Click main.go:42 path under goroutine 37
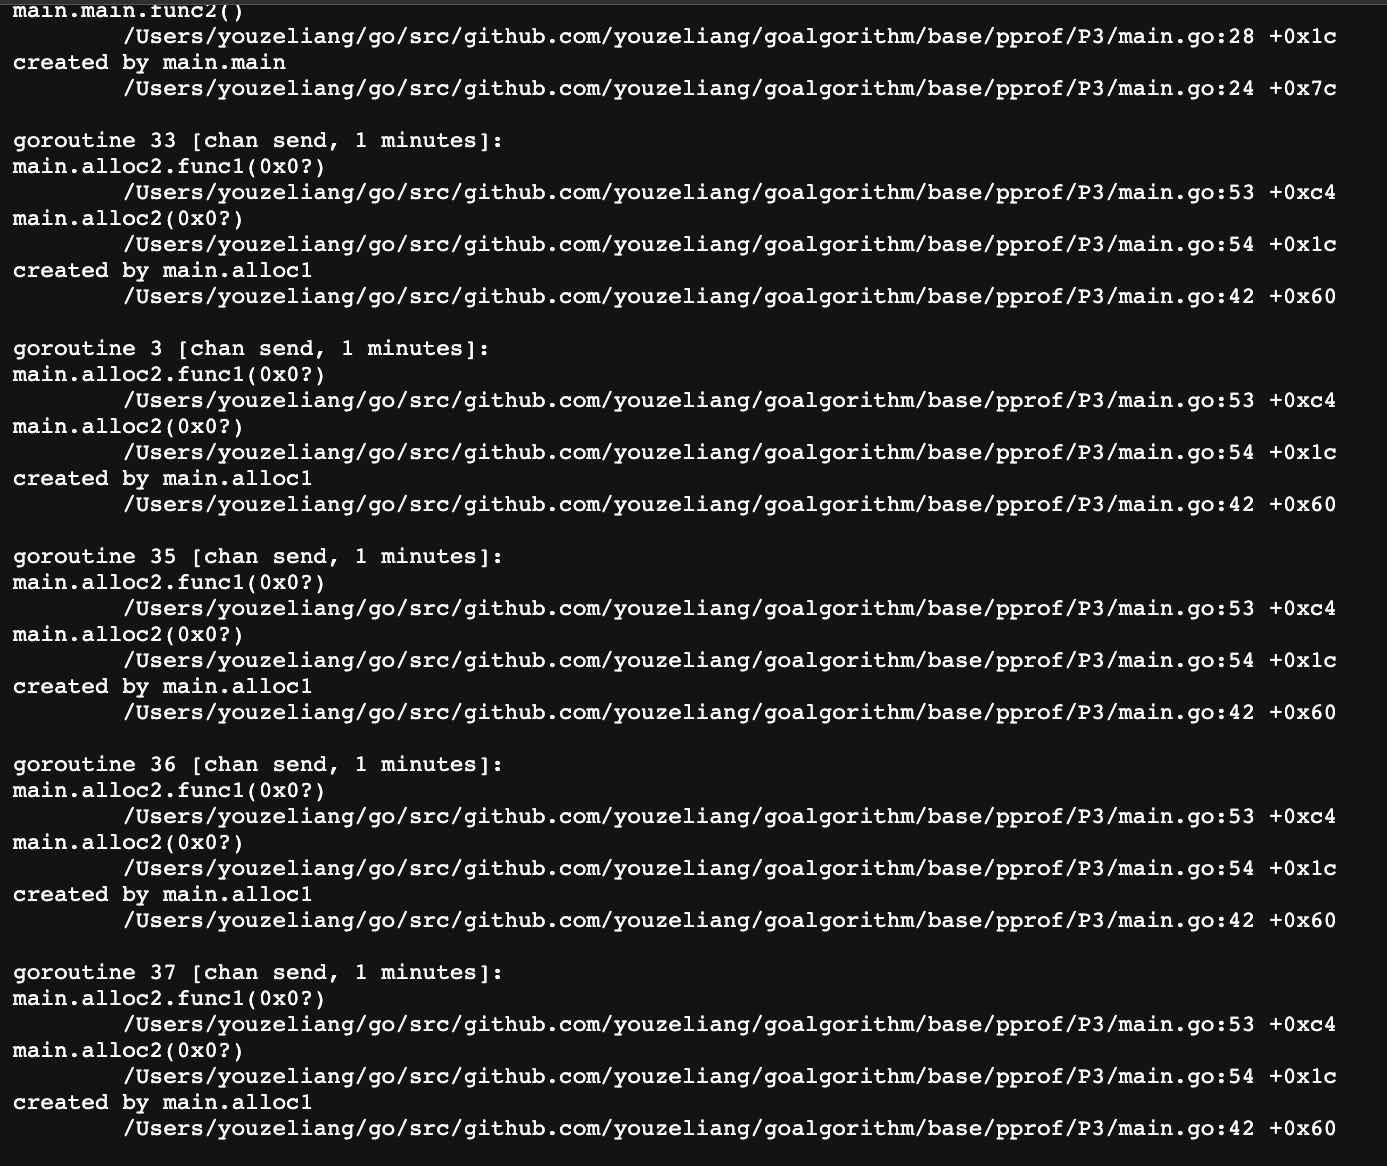Screen dimensions: 1387x1166 pyautogui.click(x=730, y=1129)
